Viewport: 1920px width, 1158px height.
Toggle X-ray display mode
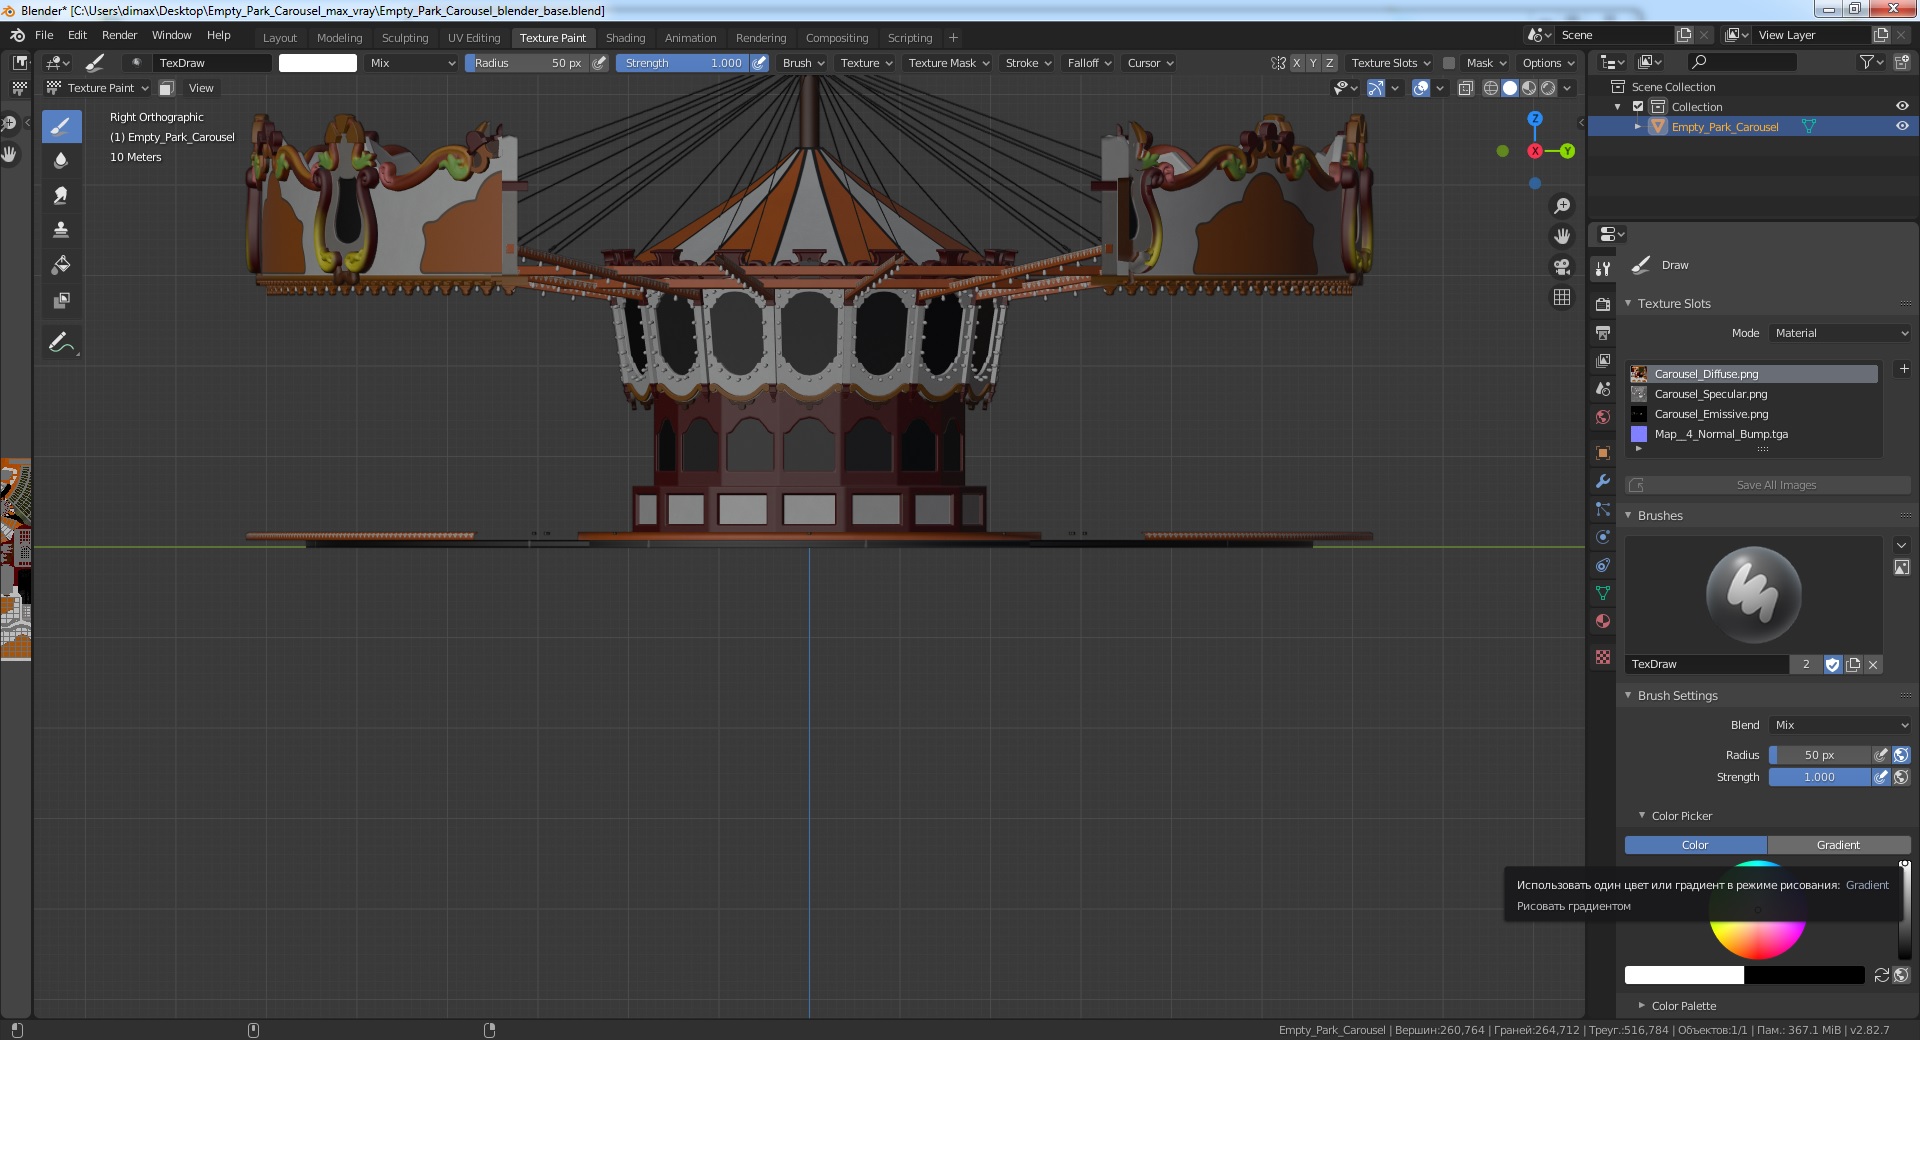(1465, 88)
